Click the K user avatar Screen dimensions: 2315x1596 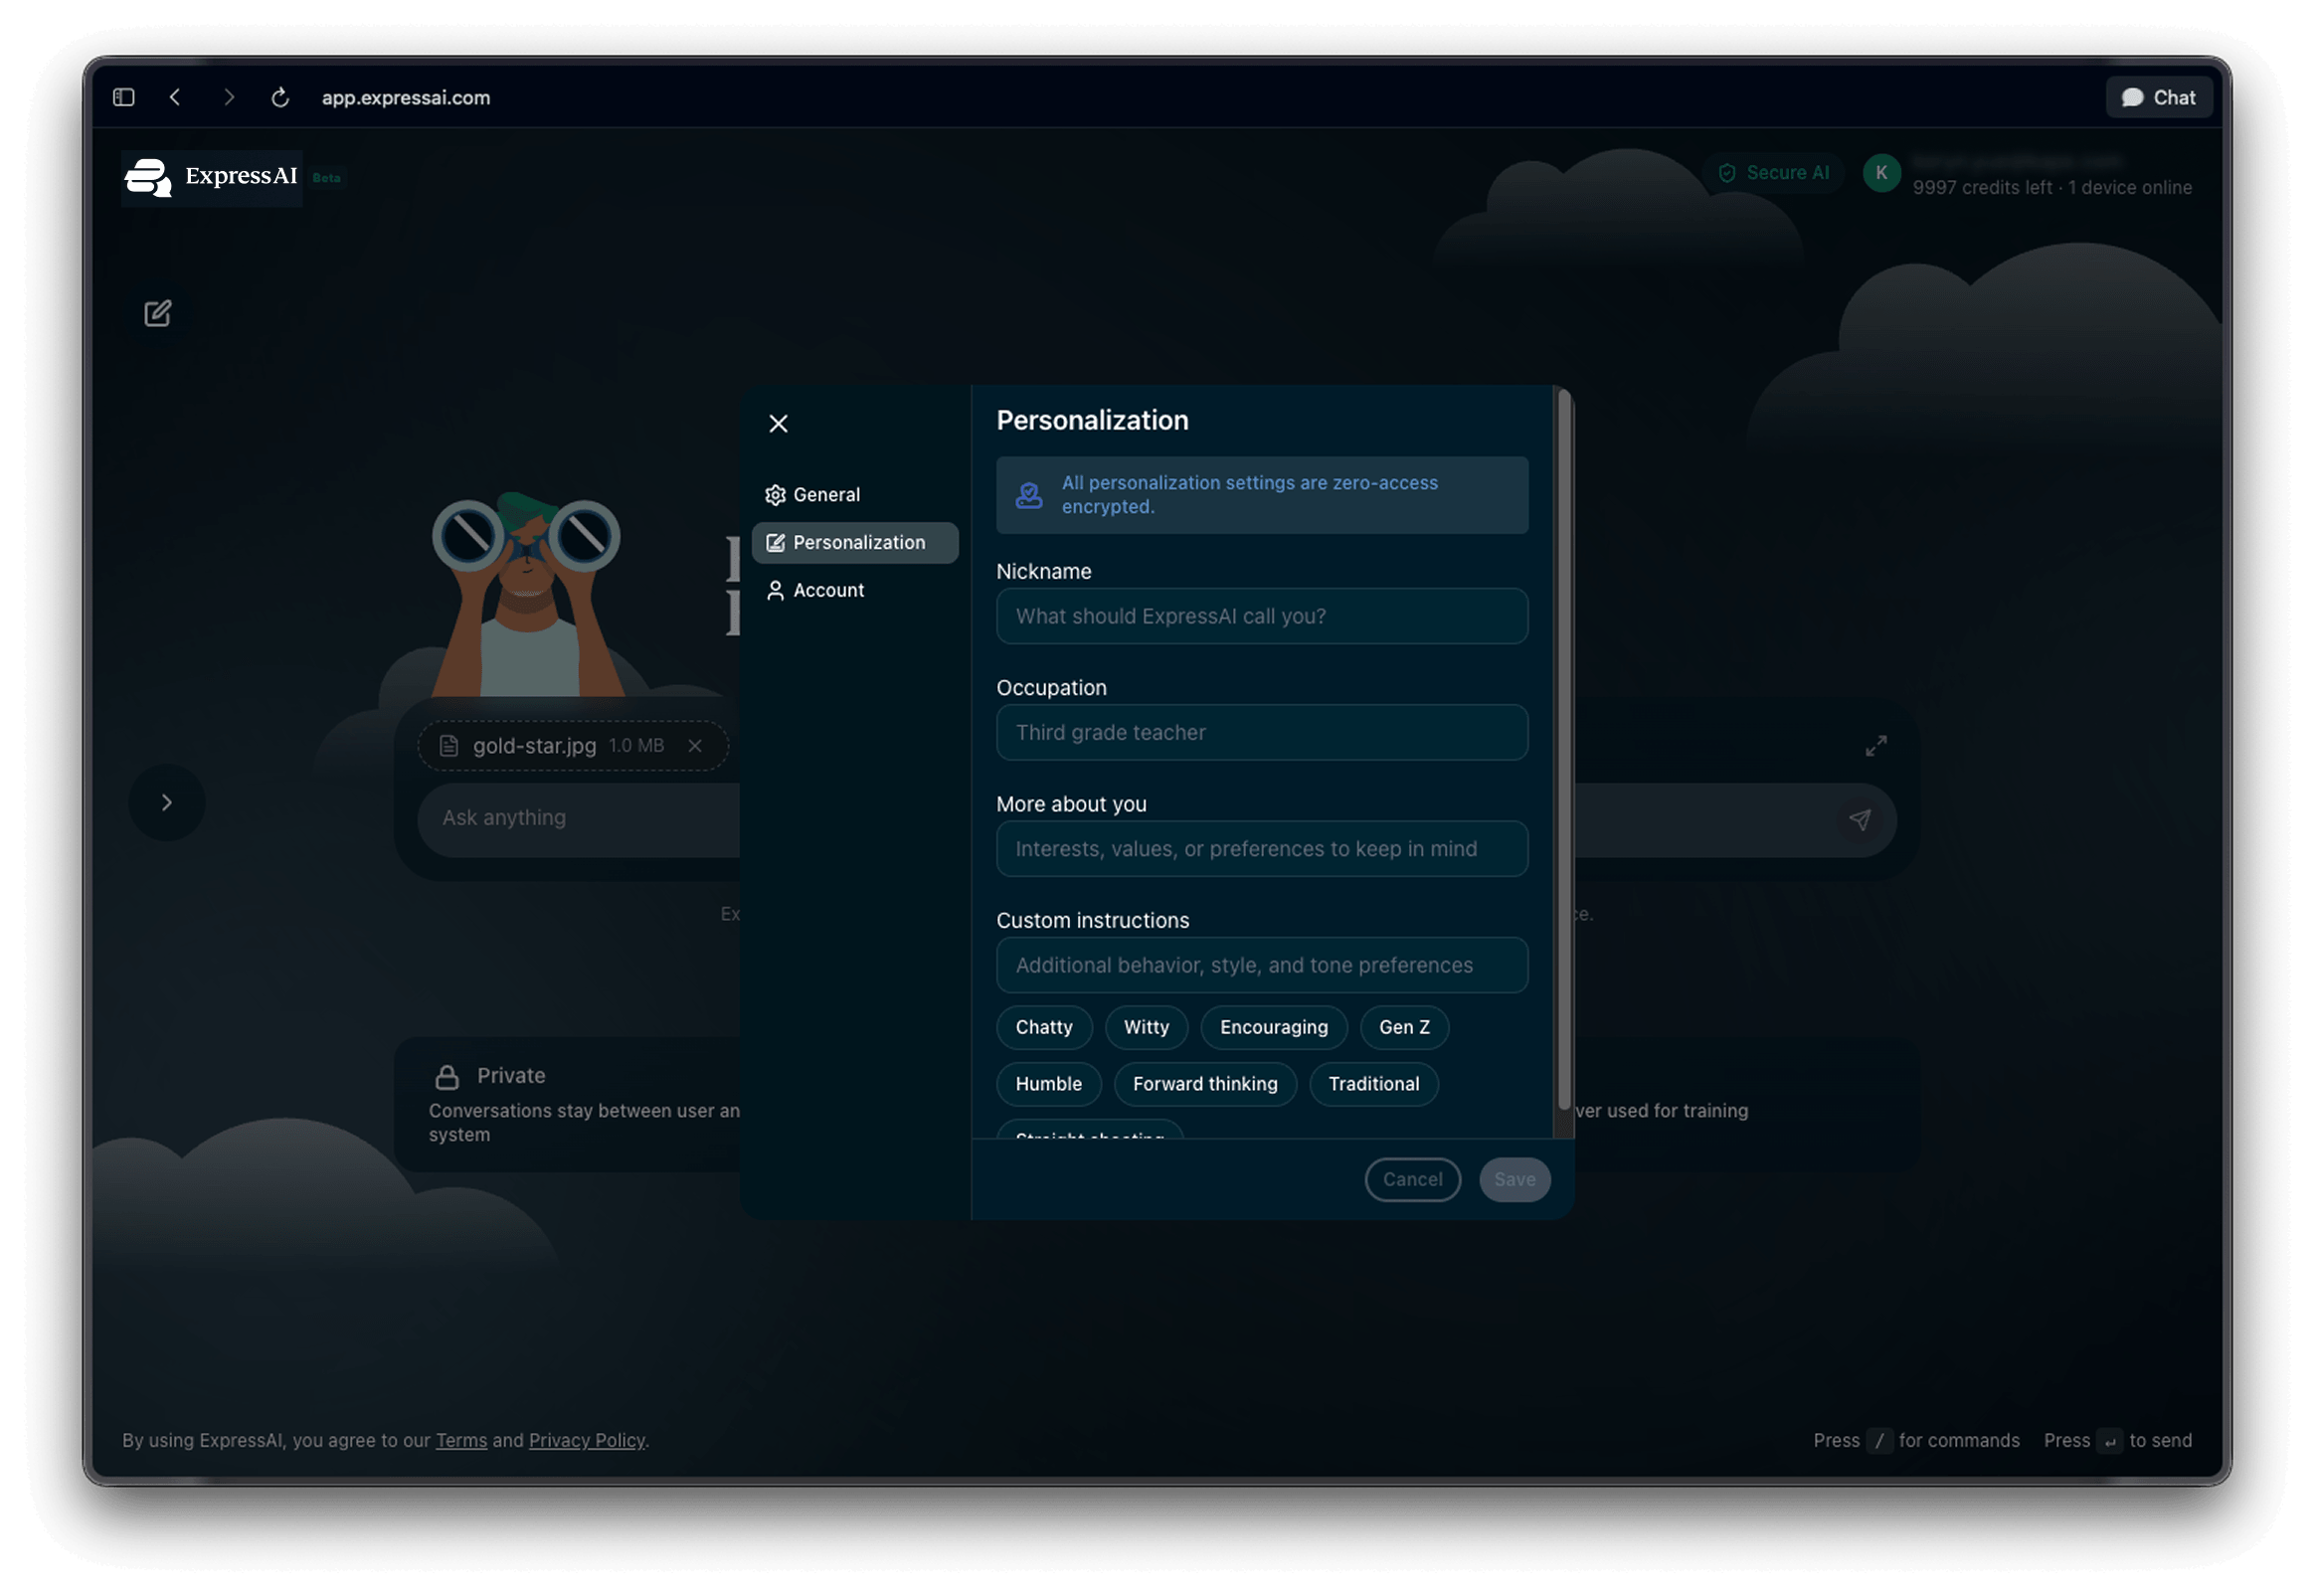tap(1881, 173)
